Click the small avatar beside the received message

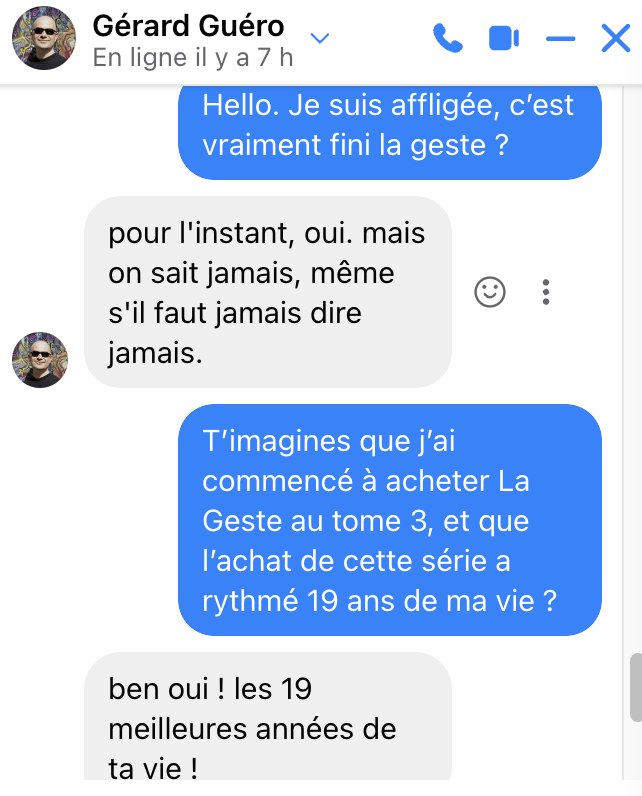(x=39, y=359)
